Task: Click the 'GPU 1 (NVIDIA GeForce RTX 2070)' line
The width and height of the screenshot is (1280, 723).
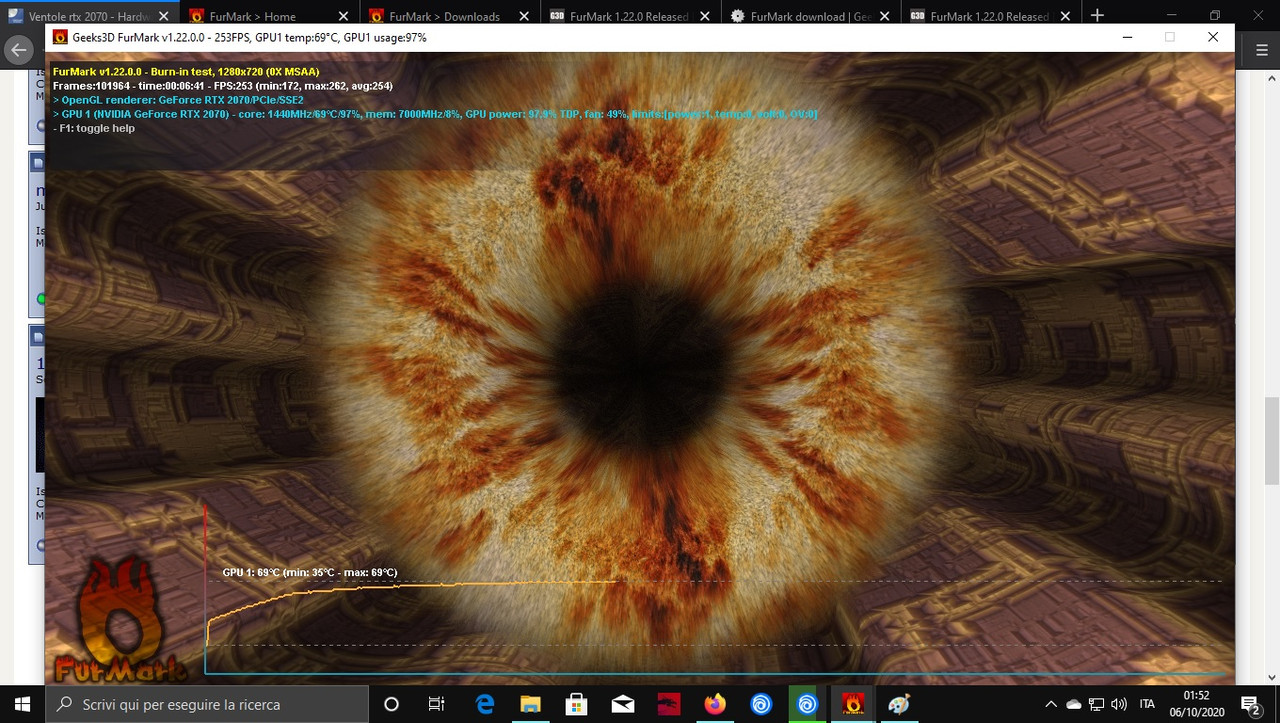Action: point(435,114)
